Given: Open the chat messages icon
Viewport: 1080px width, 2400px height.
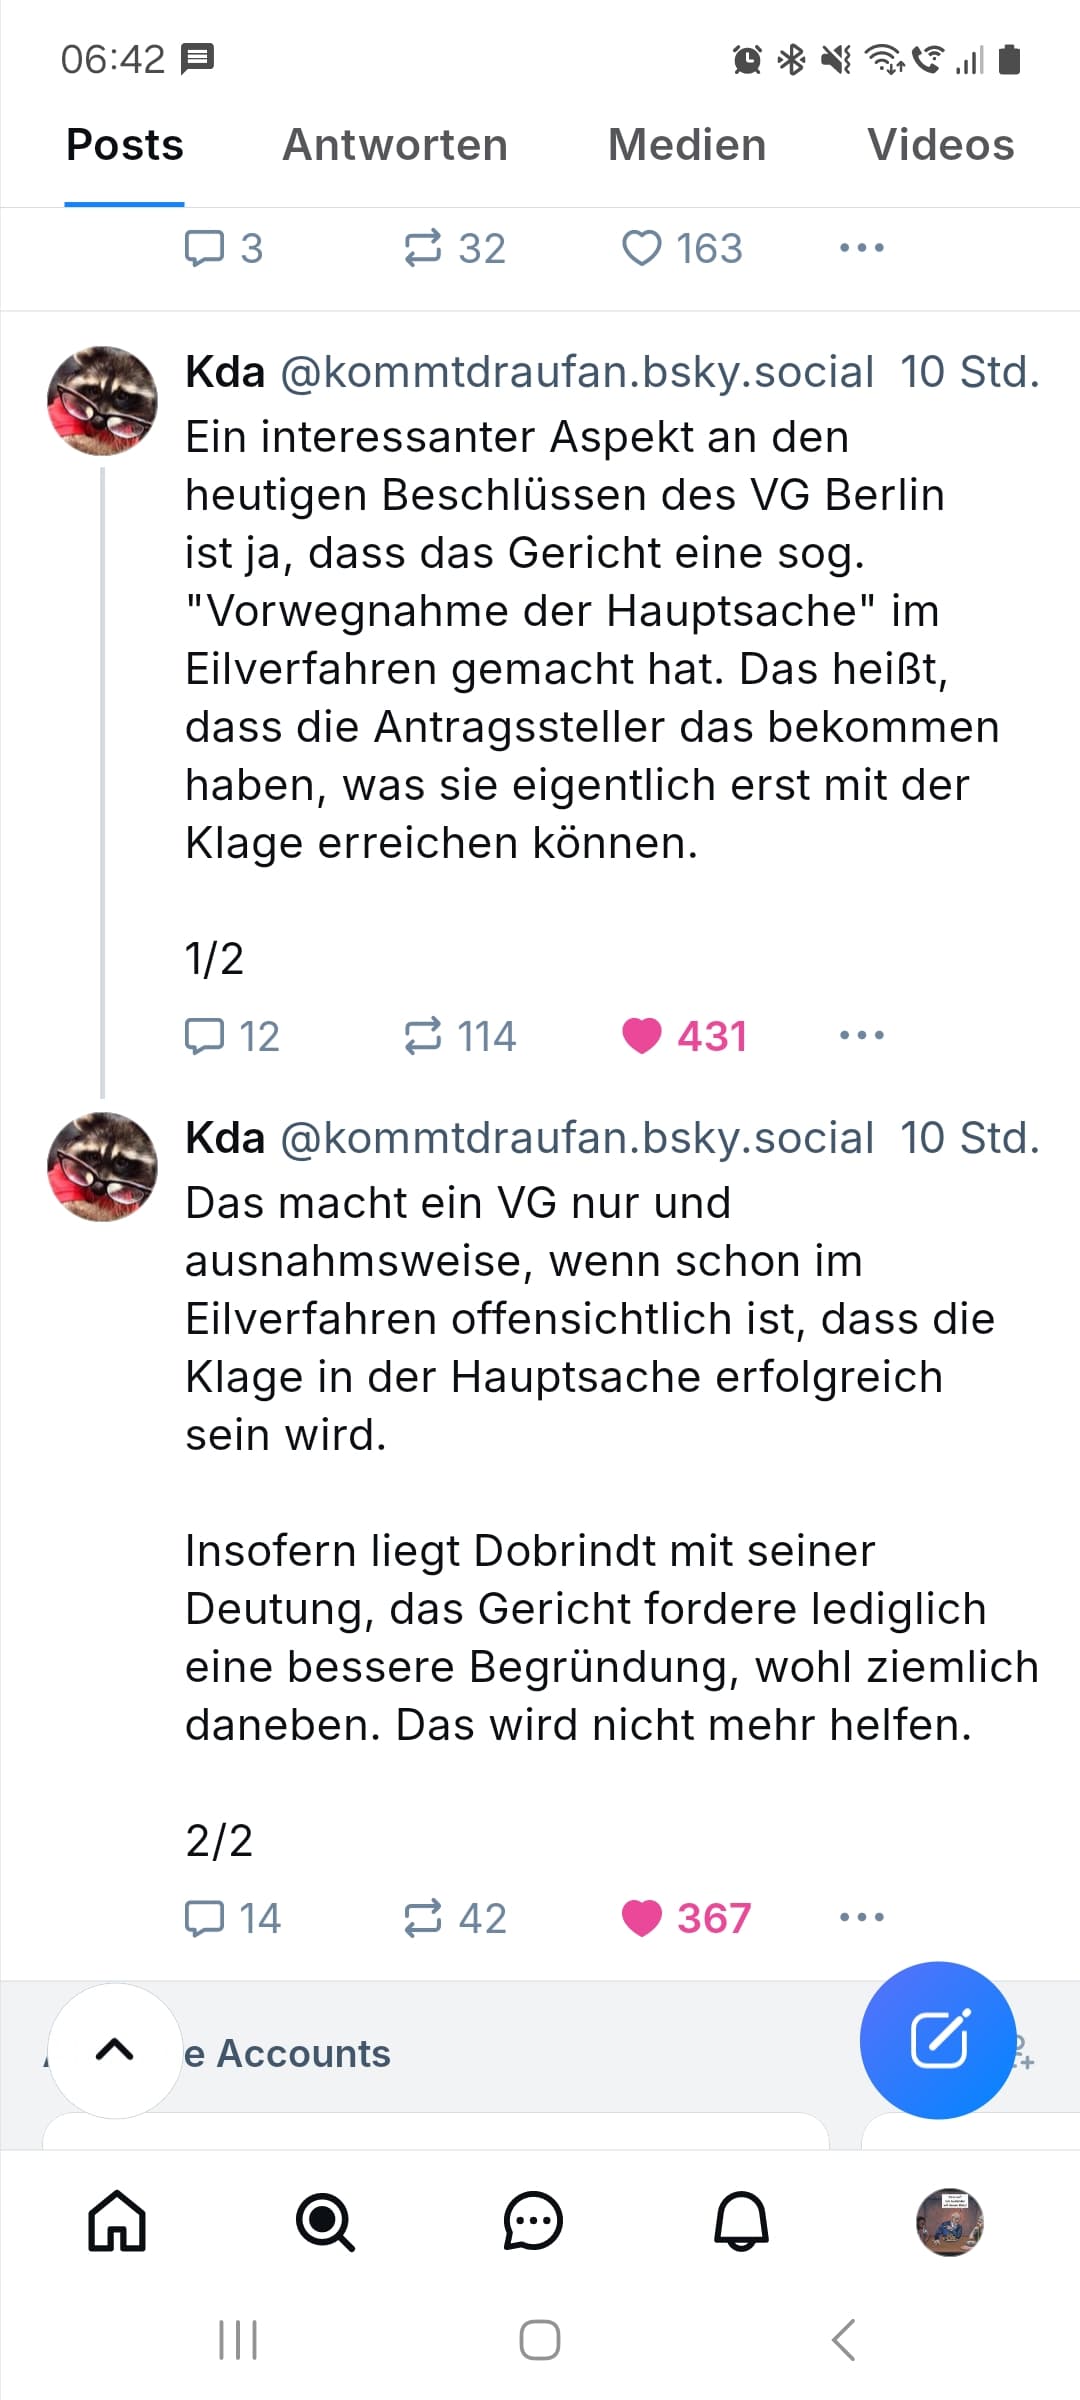Looking at the screenshot, I should [533, 2221].
